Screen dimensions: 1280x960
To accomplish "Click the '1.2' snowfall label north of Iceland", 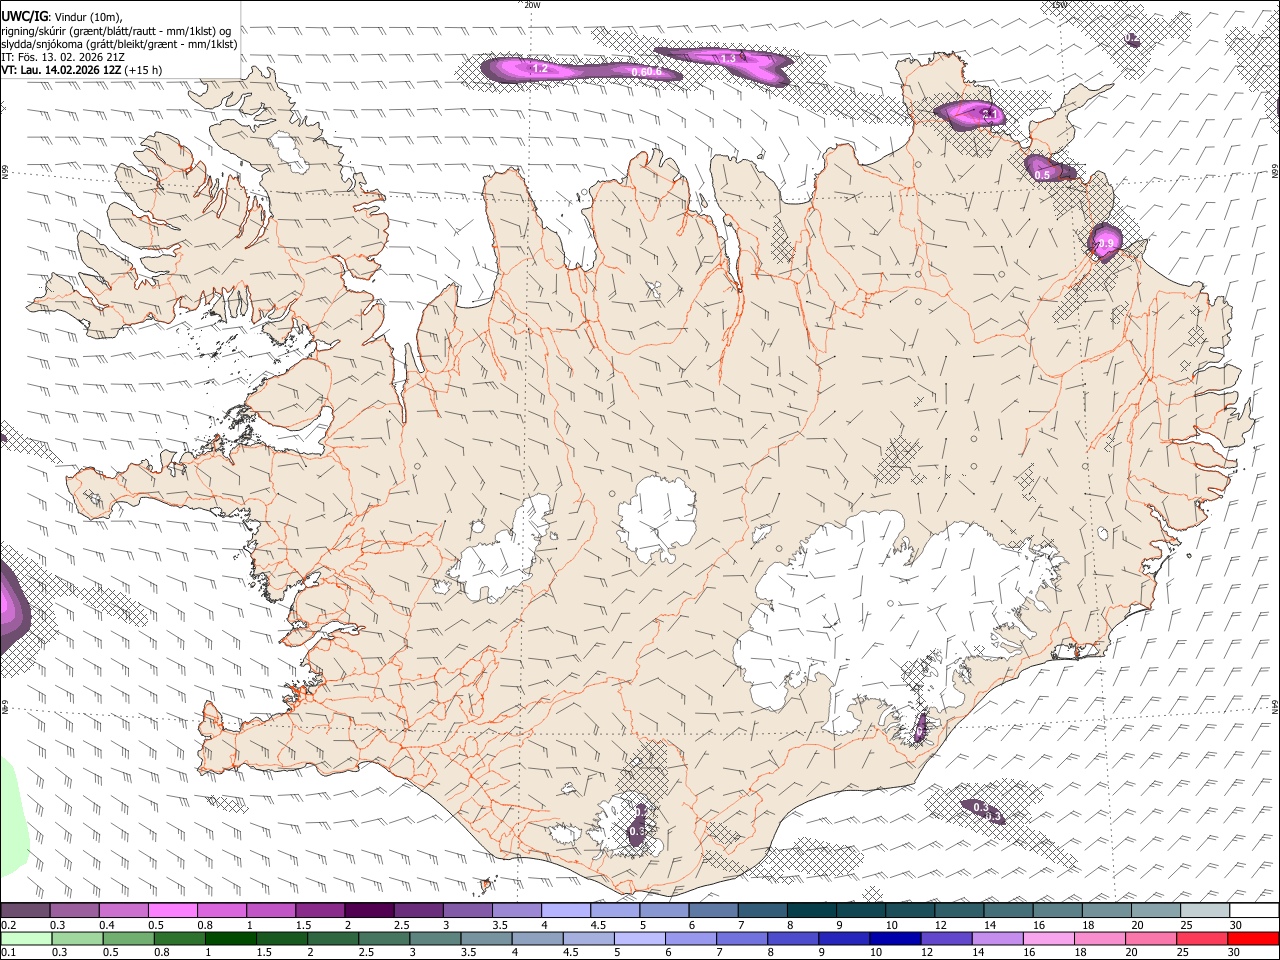I will pyautogui.click(x=540, y=69).
